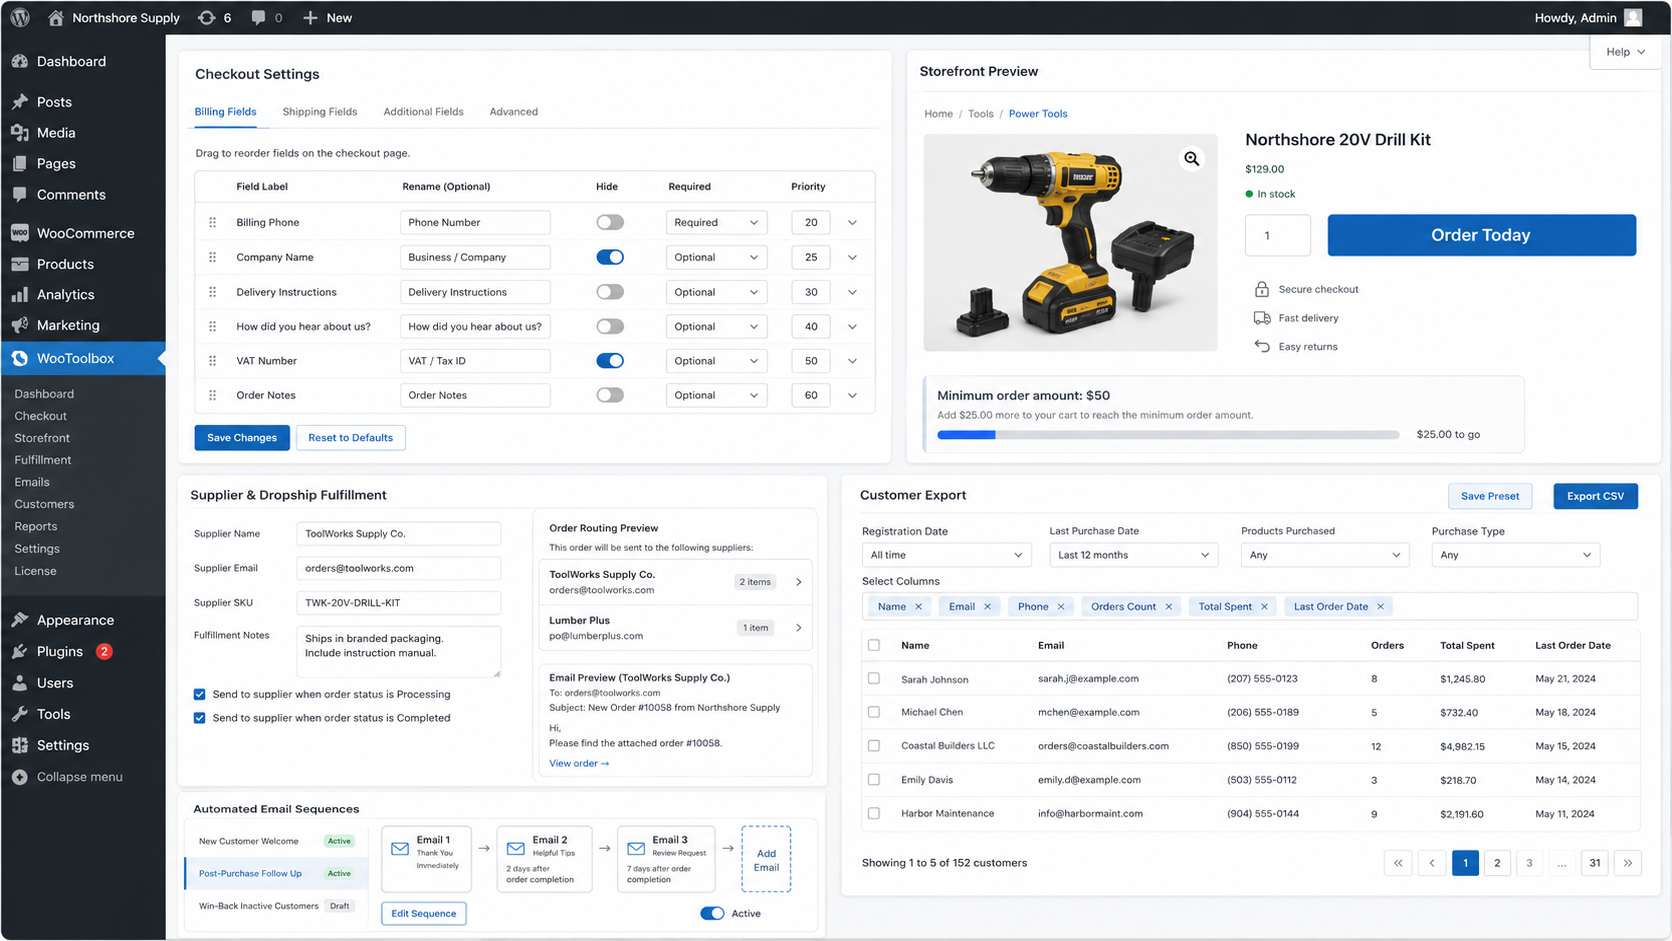
Task: Jump to last customers page
Action: [x=1628, y=863]
